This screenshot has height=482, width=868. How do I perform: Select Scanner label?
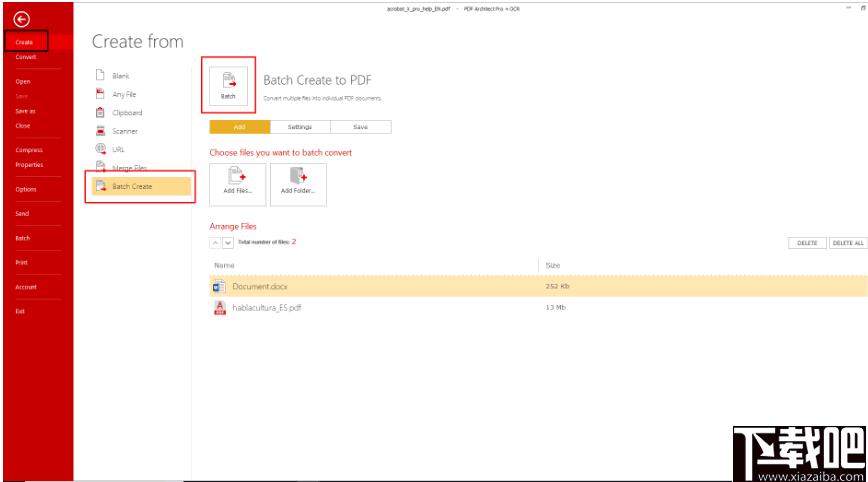tap(125, 131)
